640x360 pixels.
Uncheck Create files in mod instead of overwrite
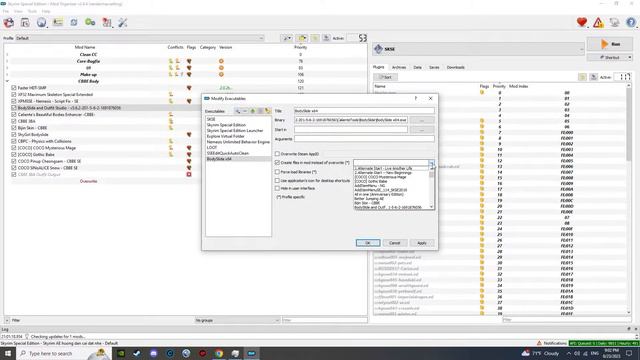click(277, 162)
